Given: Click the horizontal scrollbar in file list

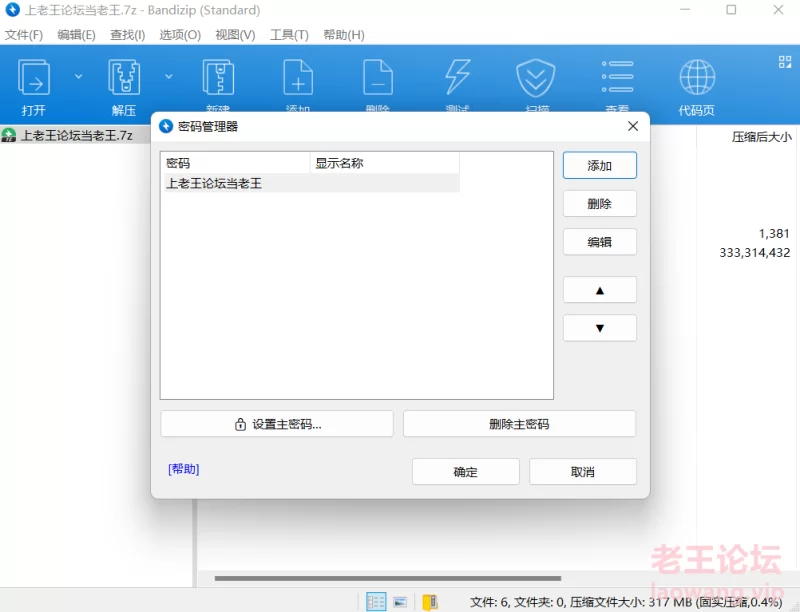Looking at the screenshot, I should [x=388, y=578].
